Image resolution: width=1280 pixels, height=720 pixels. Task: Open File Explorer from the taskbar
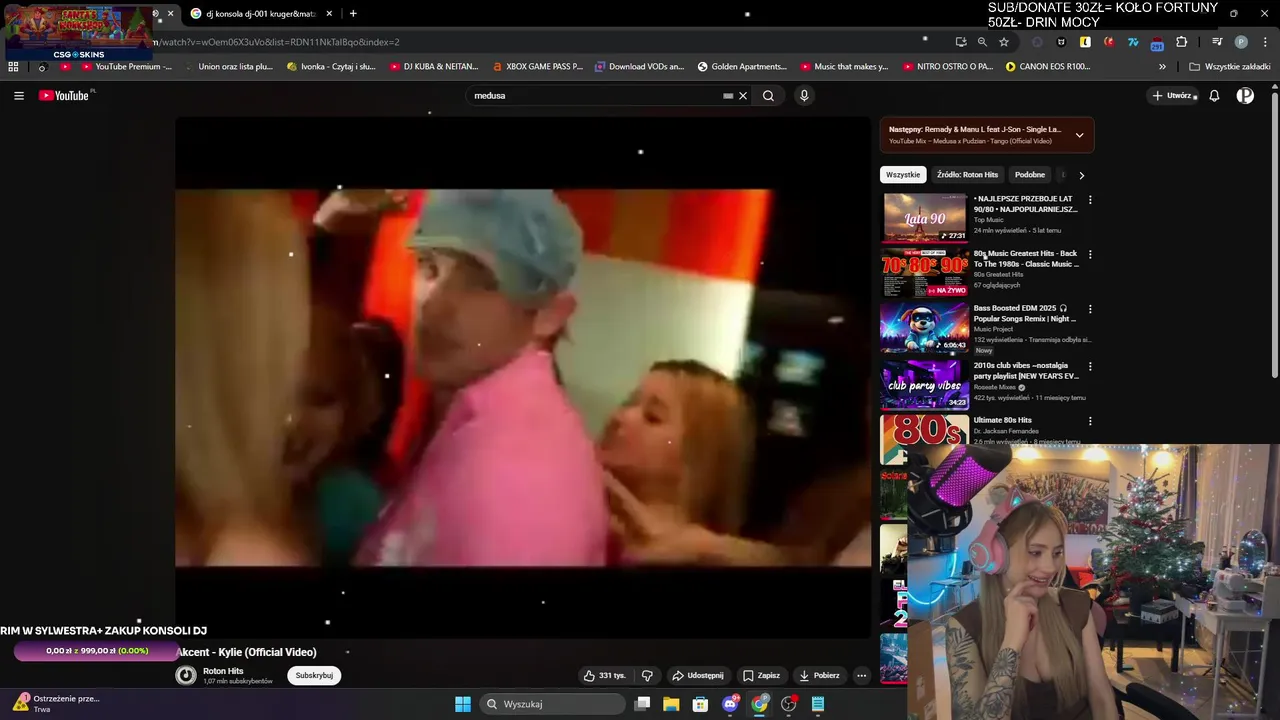671,704
